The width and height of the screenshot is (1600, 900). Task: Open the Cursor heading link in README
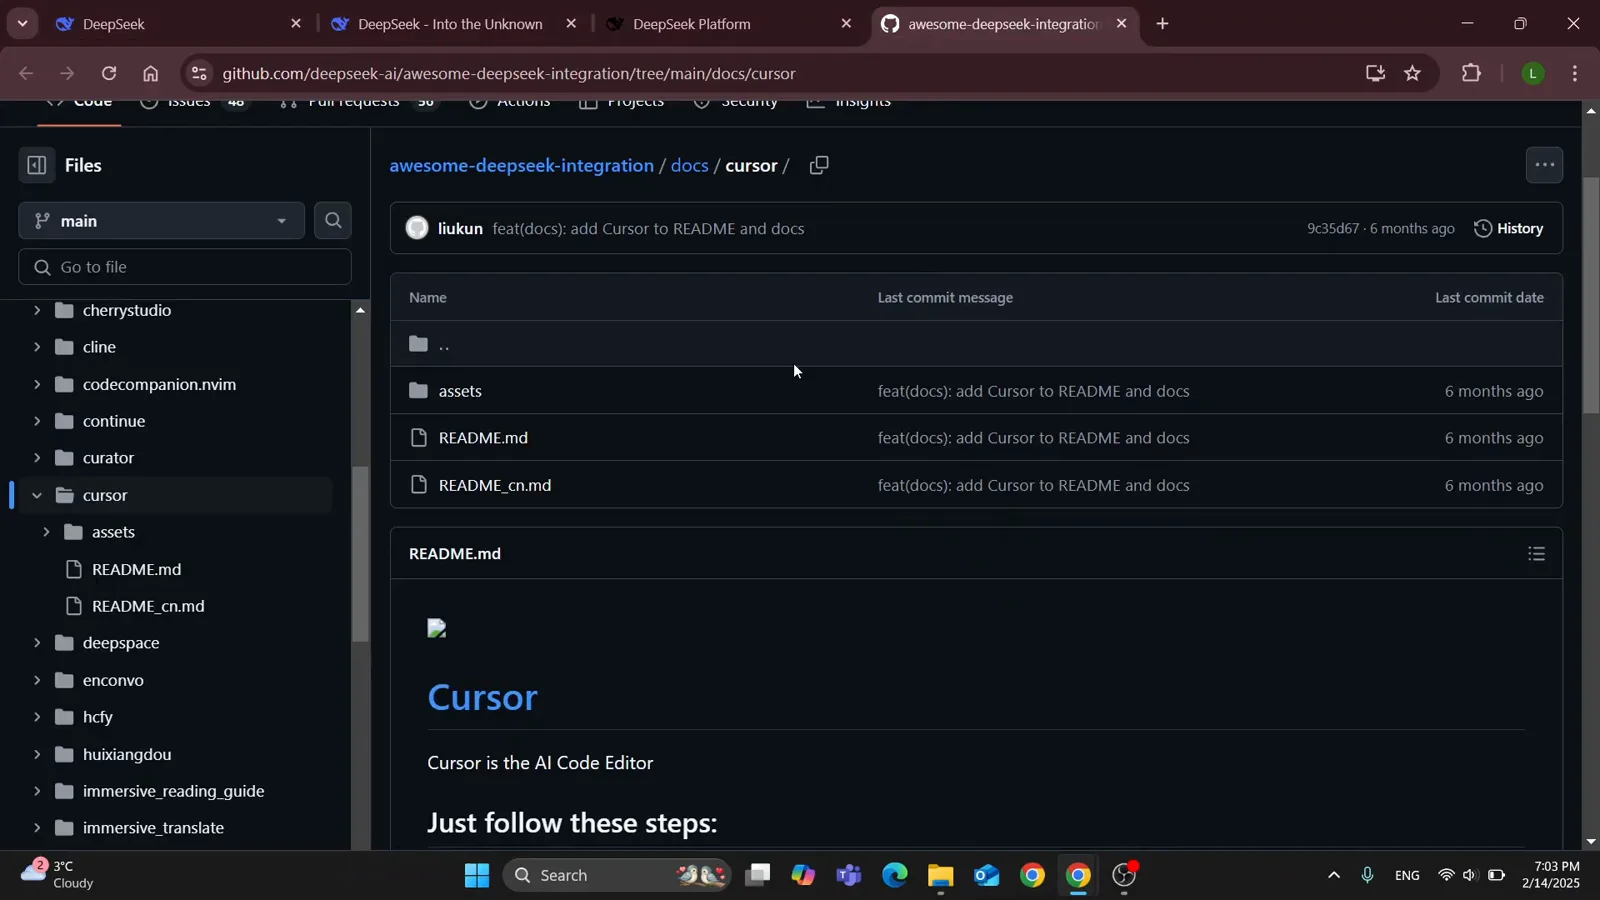tap(482, 698)
